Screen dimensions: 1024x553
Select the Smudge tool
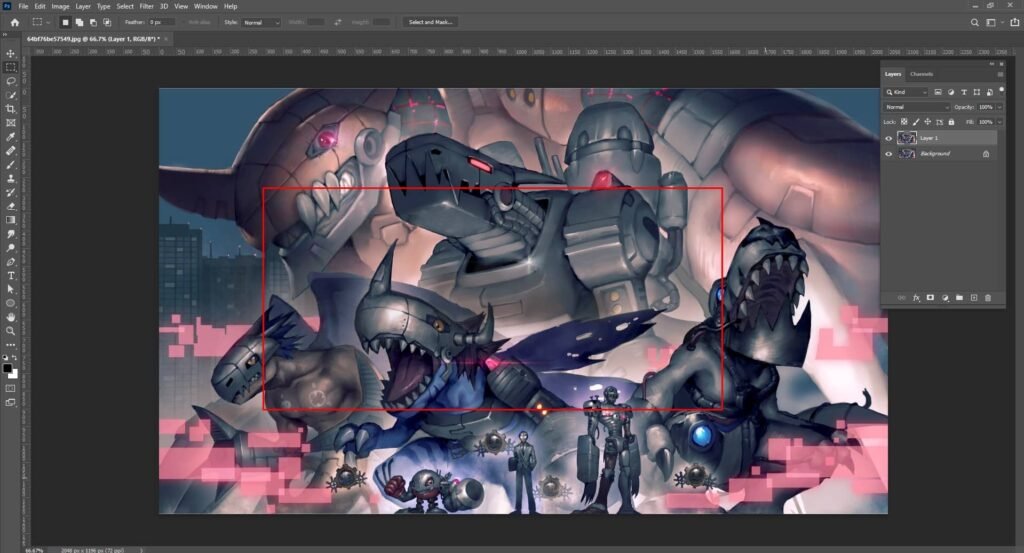coord(10,234)
